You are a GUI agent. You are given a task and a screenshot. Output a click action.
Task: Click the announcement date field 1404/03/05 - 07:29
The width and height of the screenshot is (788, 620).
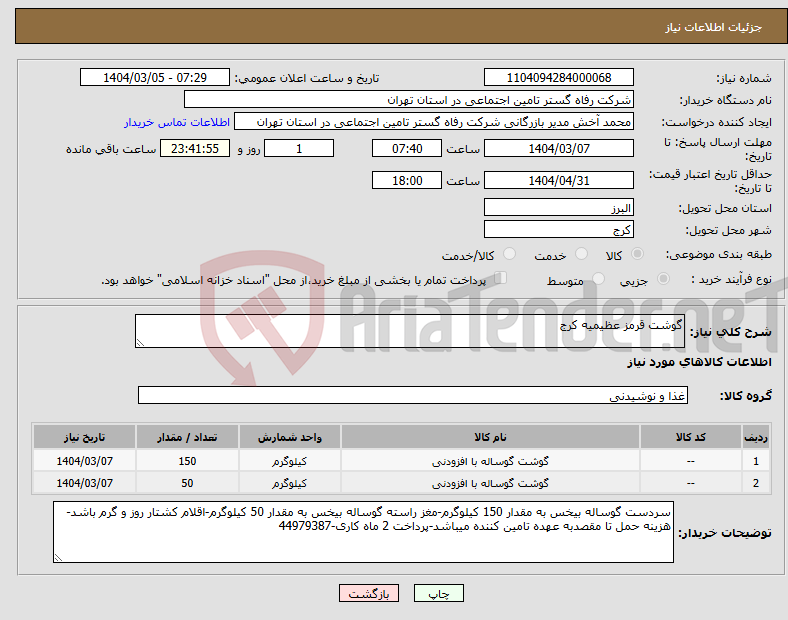click(155, 77)
